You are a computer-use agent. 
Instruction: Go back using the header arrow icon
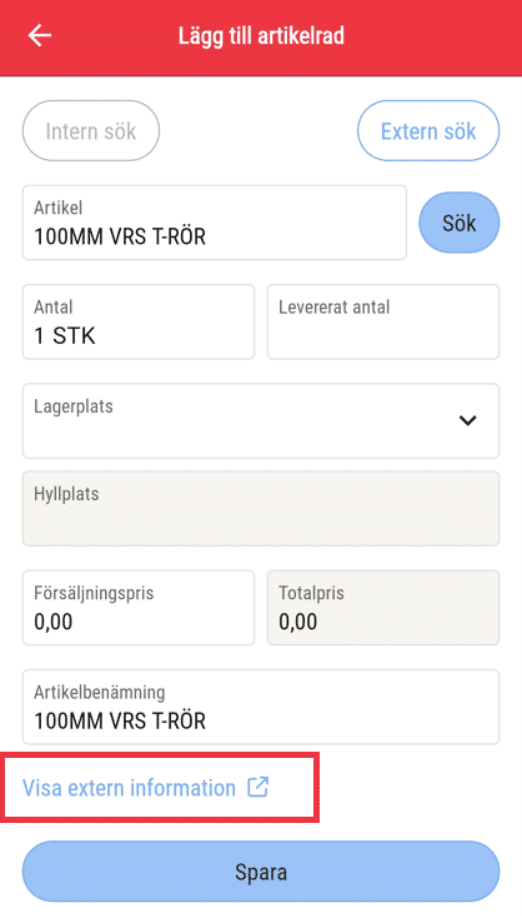coord(40,36)
